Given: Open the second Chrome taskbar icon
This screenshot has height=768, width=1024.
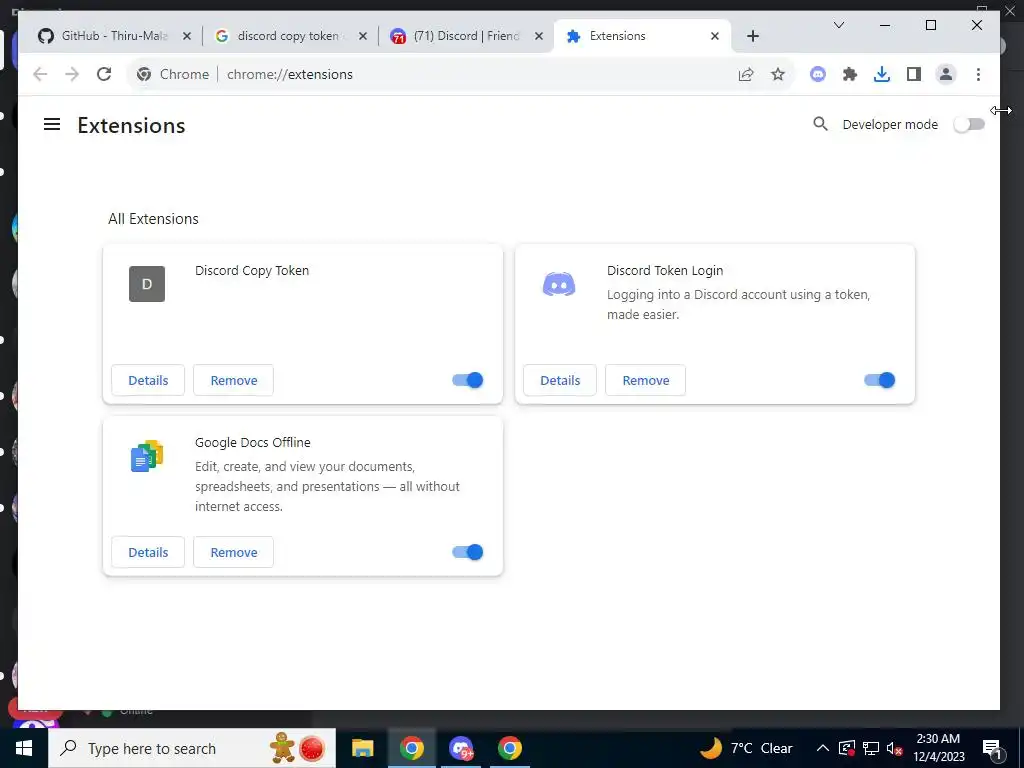Looking at the screenshot, I should [x=510, y=748].
